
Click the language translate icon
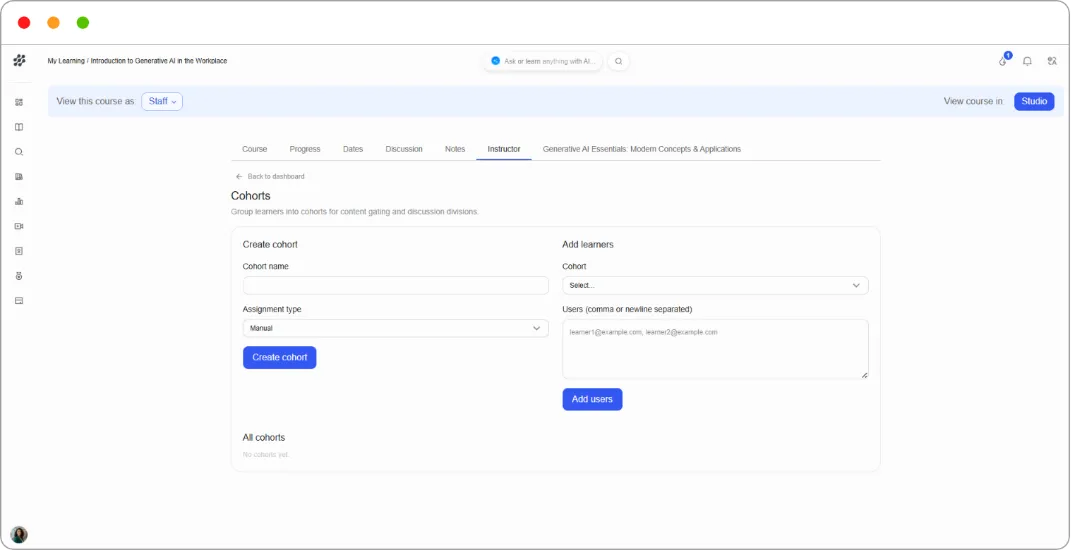click(x=1052, y=61)
